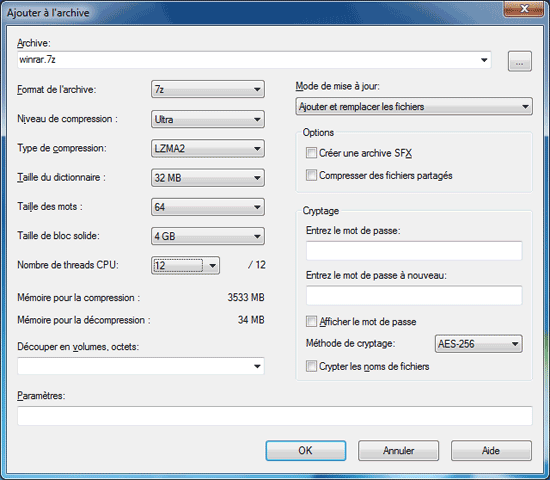Open Nombre de threads CPU dropdown
This screenshot has width=550, height=480.
click(185, 265)
